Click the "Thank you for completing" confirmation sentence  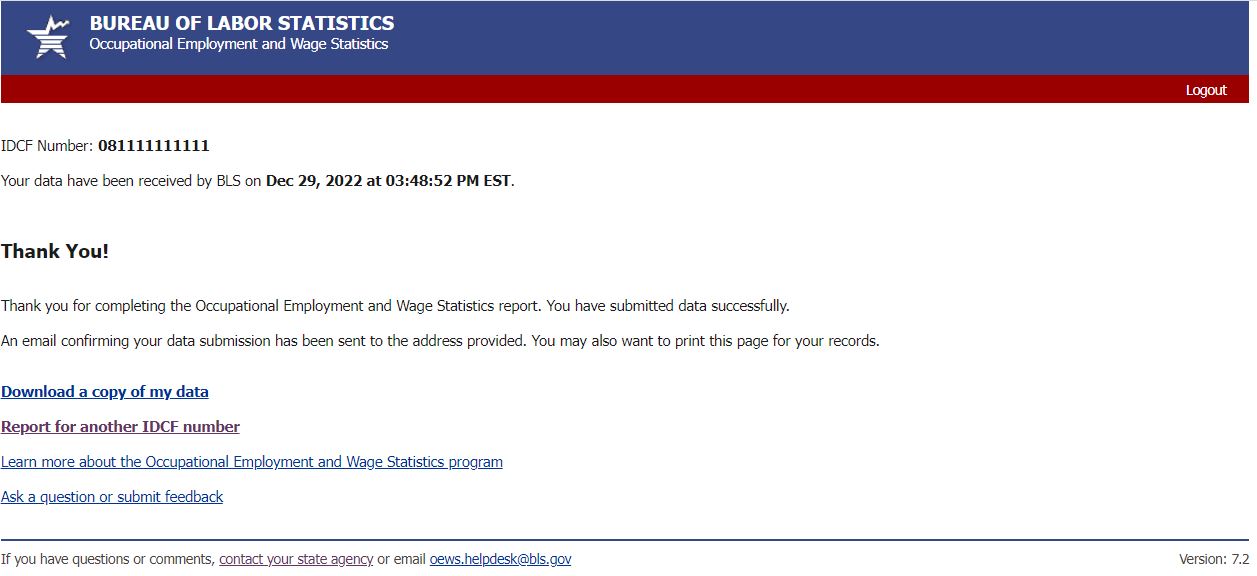click(395, 306)
